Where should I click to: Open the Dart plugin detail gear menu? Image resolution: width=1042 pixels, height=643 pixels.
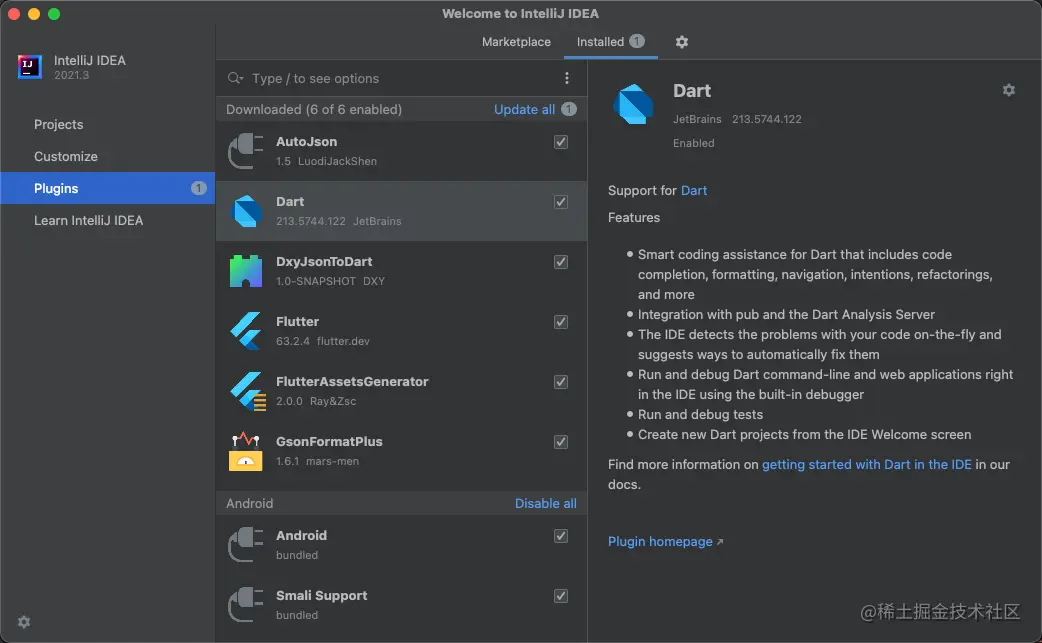coord(1008,90)
